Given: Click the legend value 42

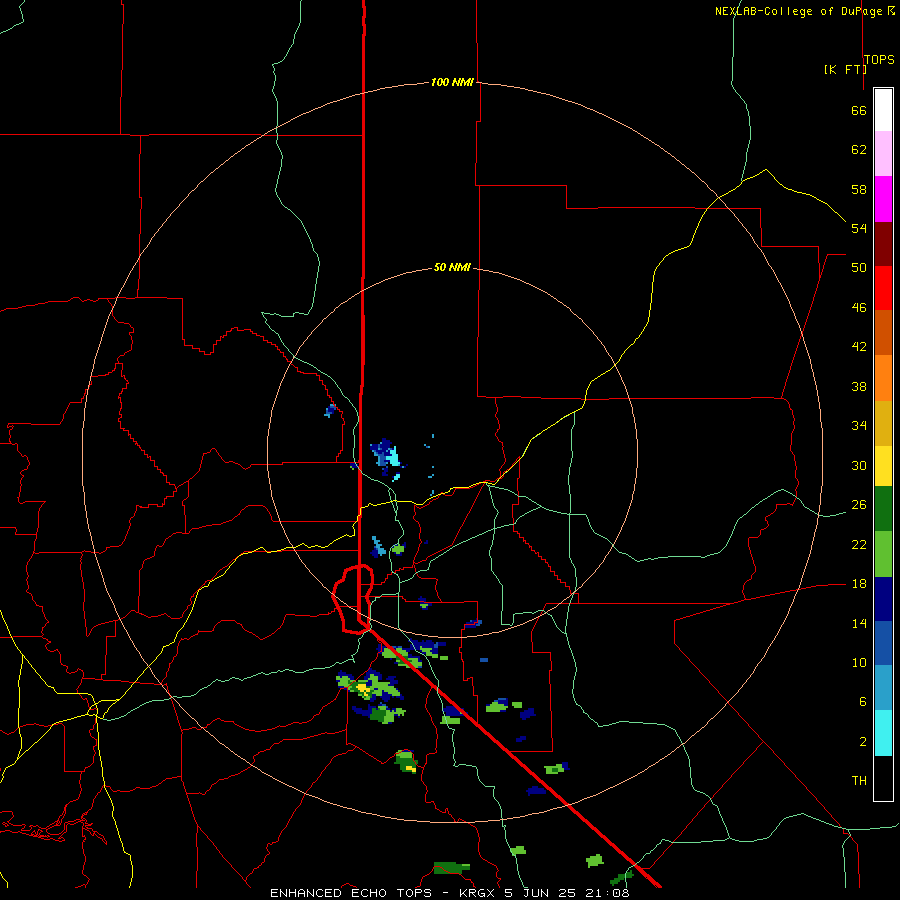Looking at the screenshot, I should pos(859,347).
